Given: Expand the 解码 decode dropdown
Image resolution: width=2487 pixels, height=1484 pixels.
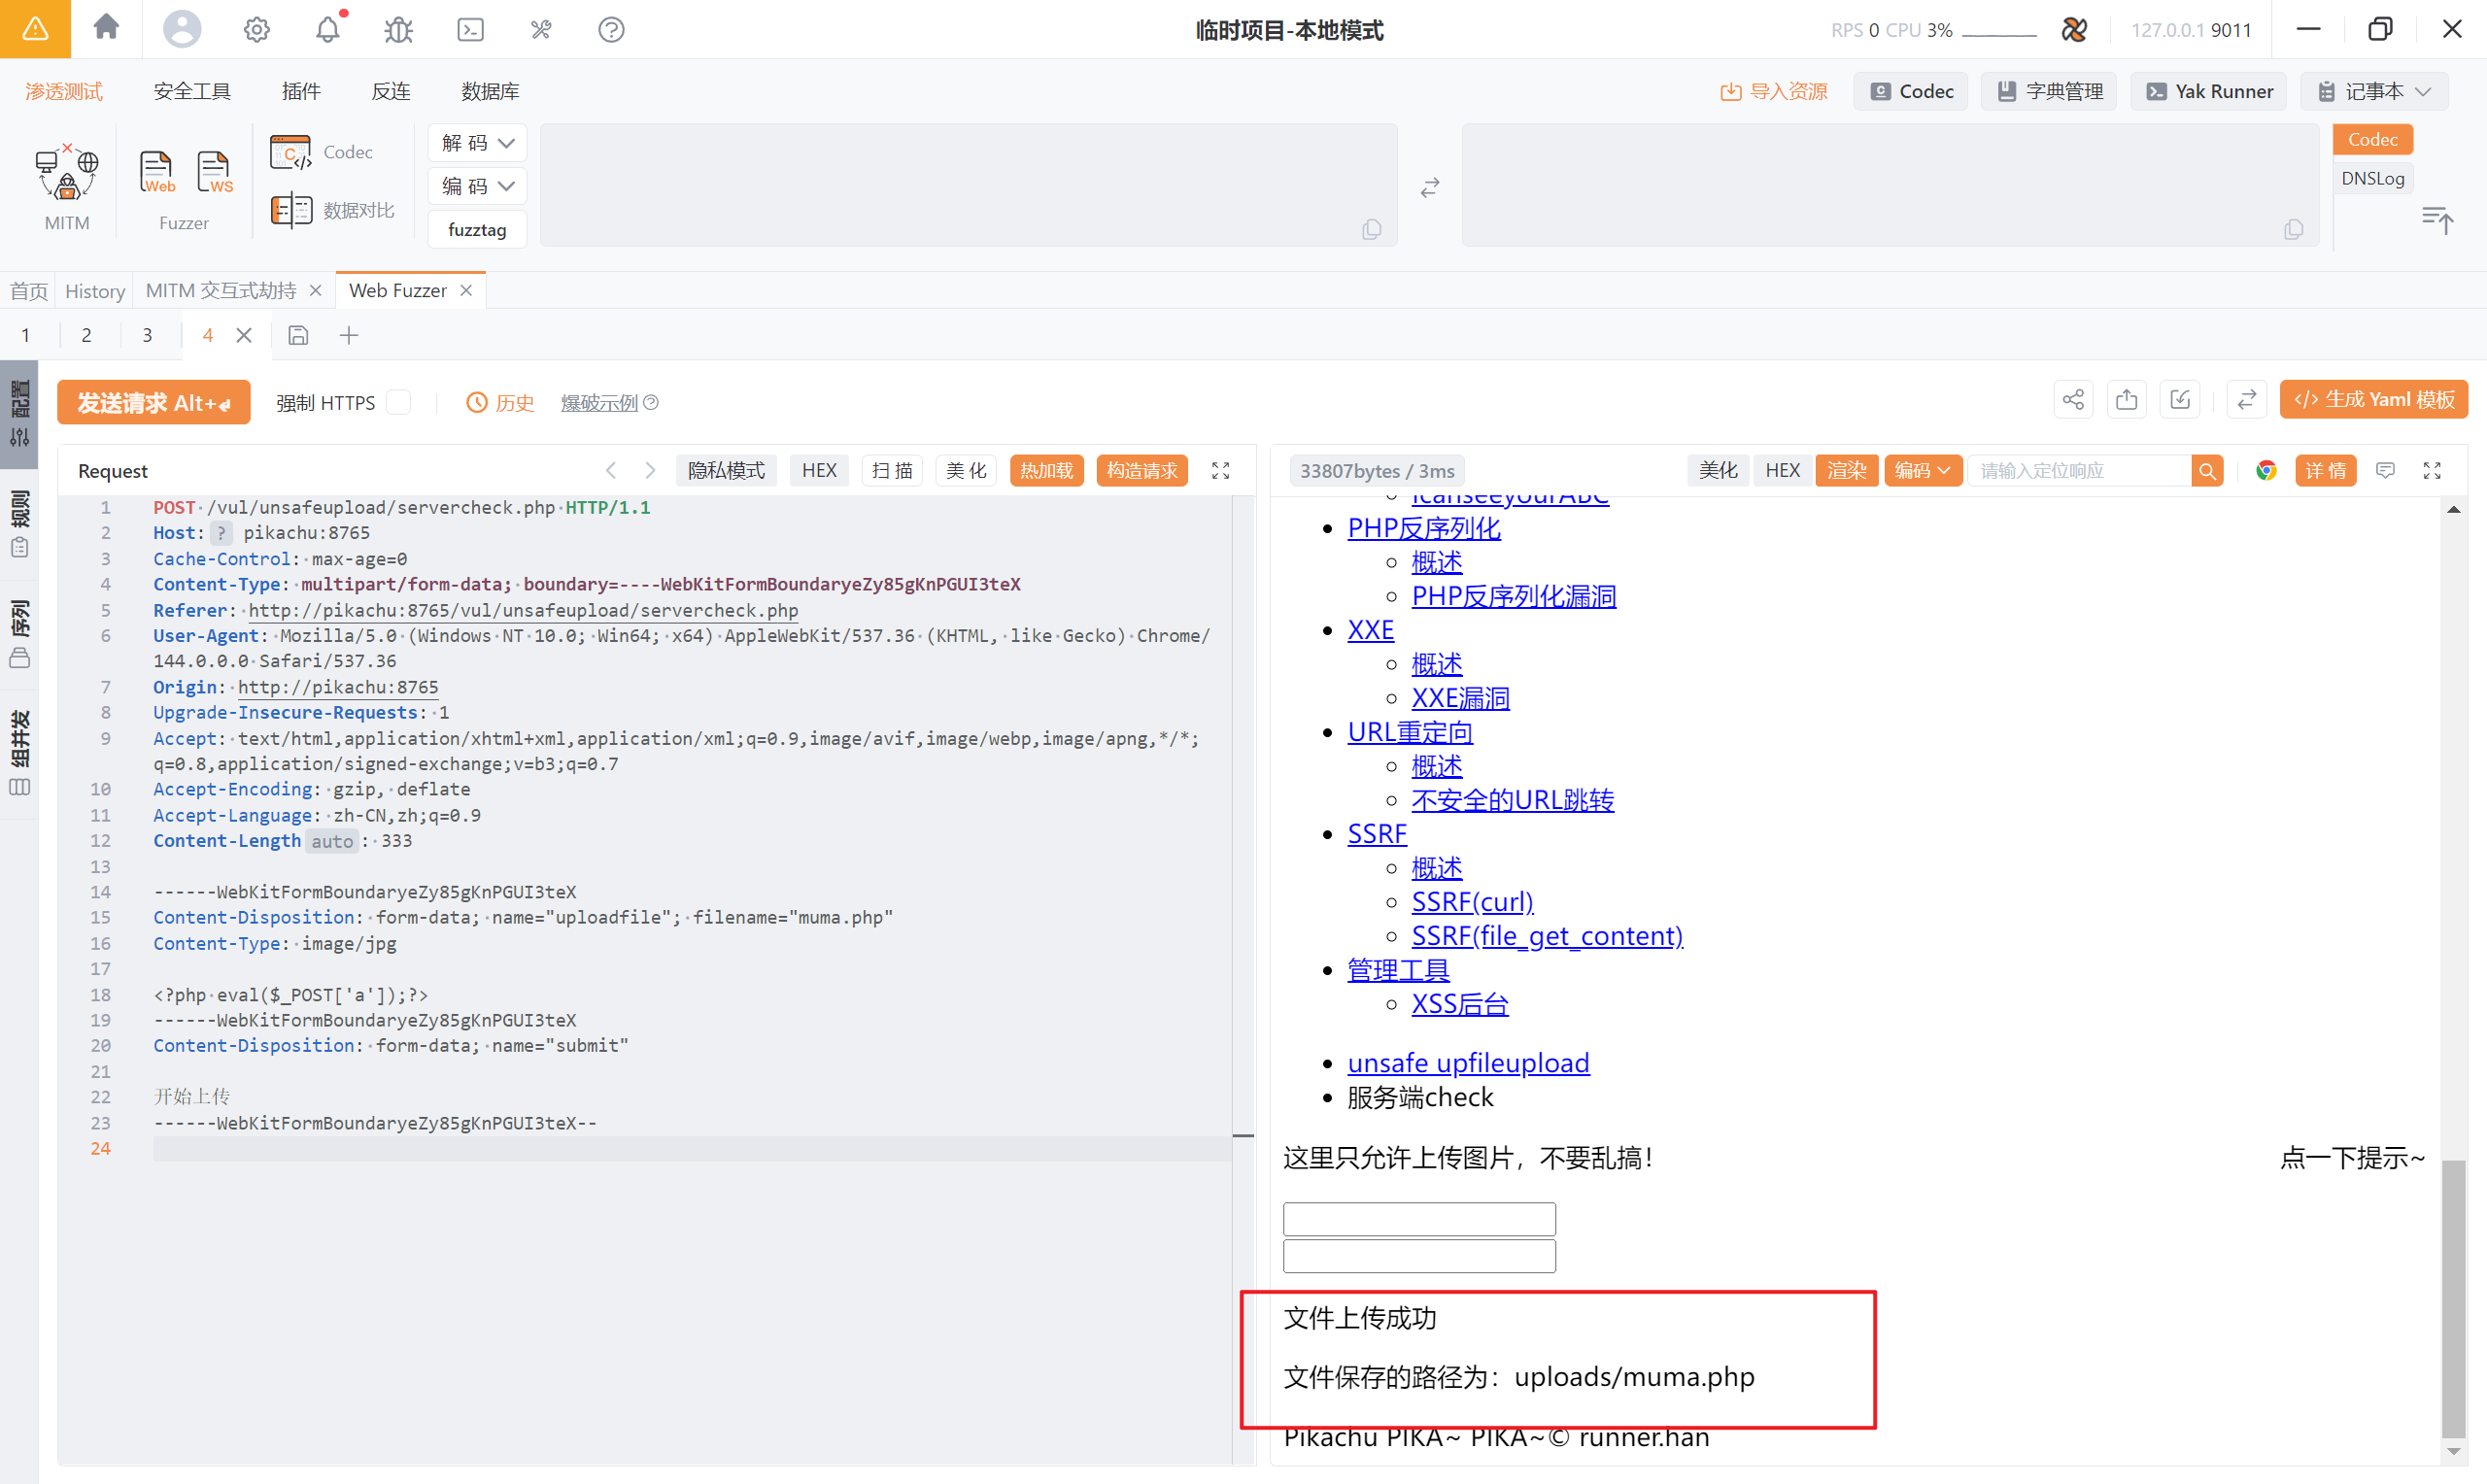Looking at the screenshot, I should coord(477,143).
